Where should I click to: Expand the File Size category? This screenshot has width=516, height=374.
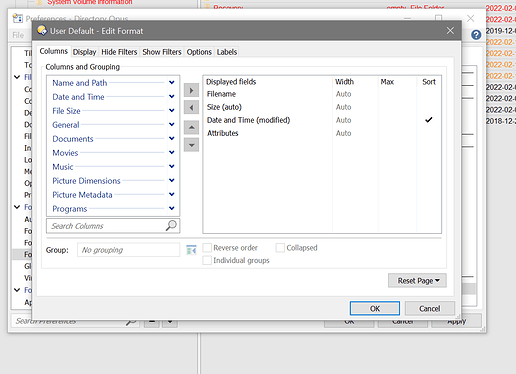172,110
